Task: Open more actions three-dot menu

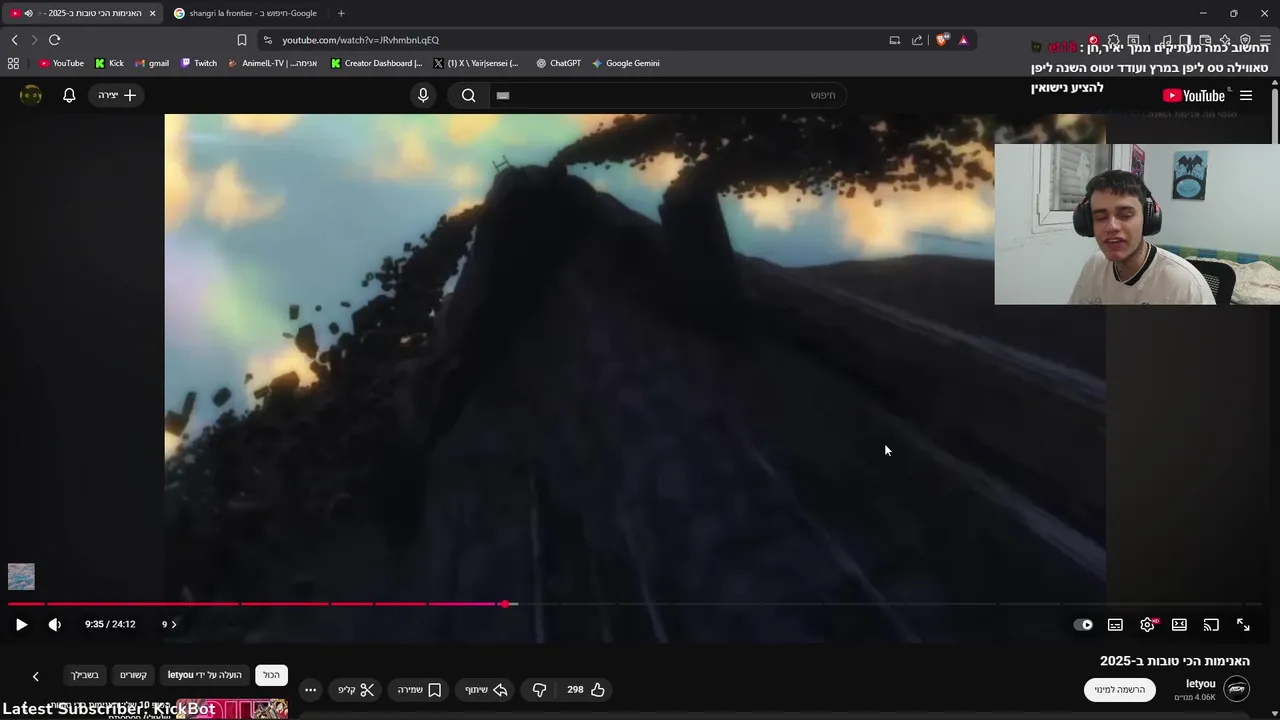Action: tap(310, 689)
